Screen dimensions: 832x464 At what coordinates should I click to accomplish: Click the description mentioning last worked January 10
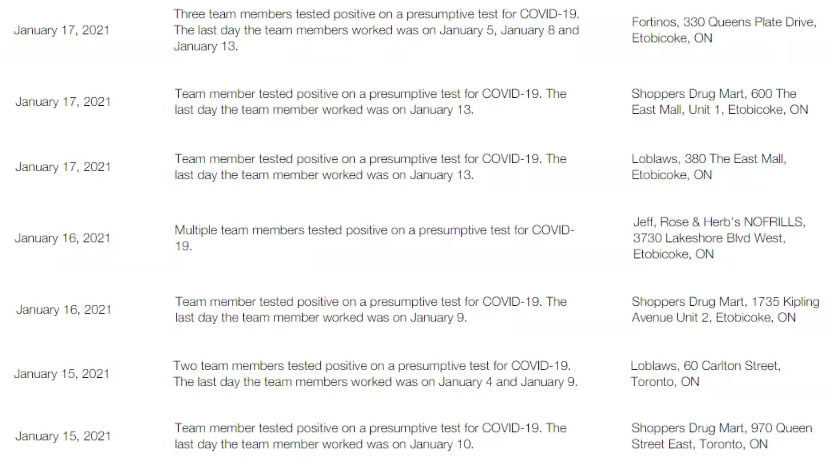tap(370, 436)
